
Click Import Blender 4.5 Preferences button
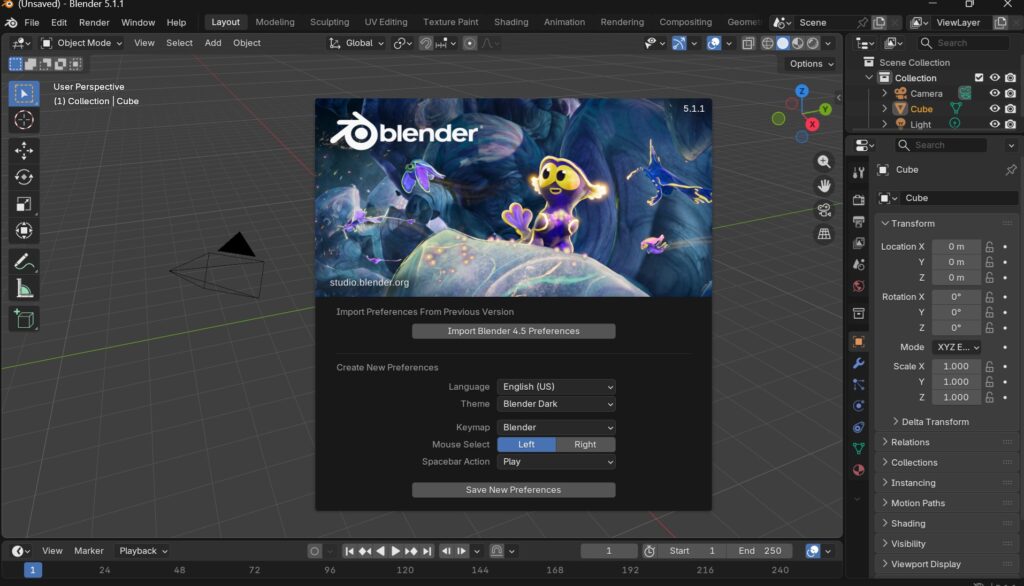click(x=513, y=331)
